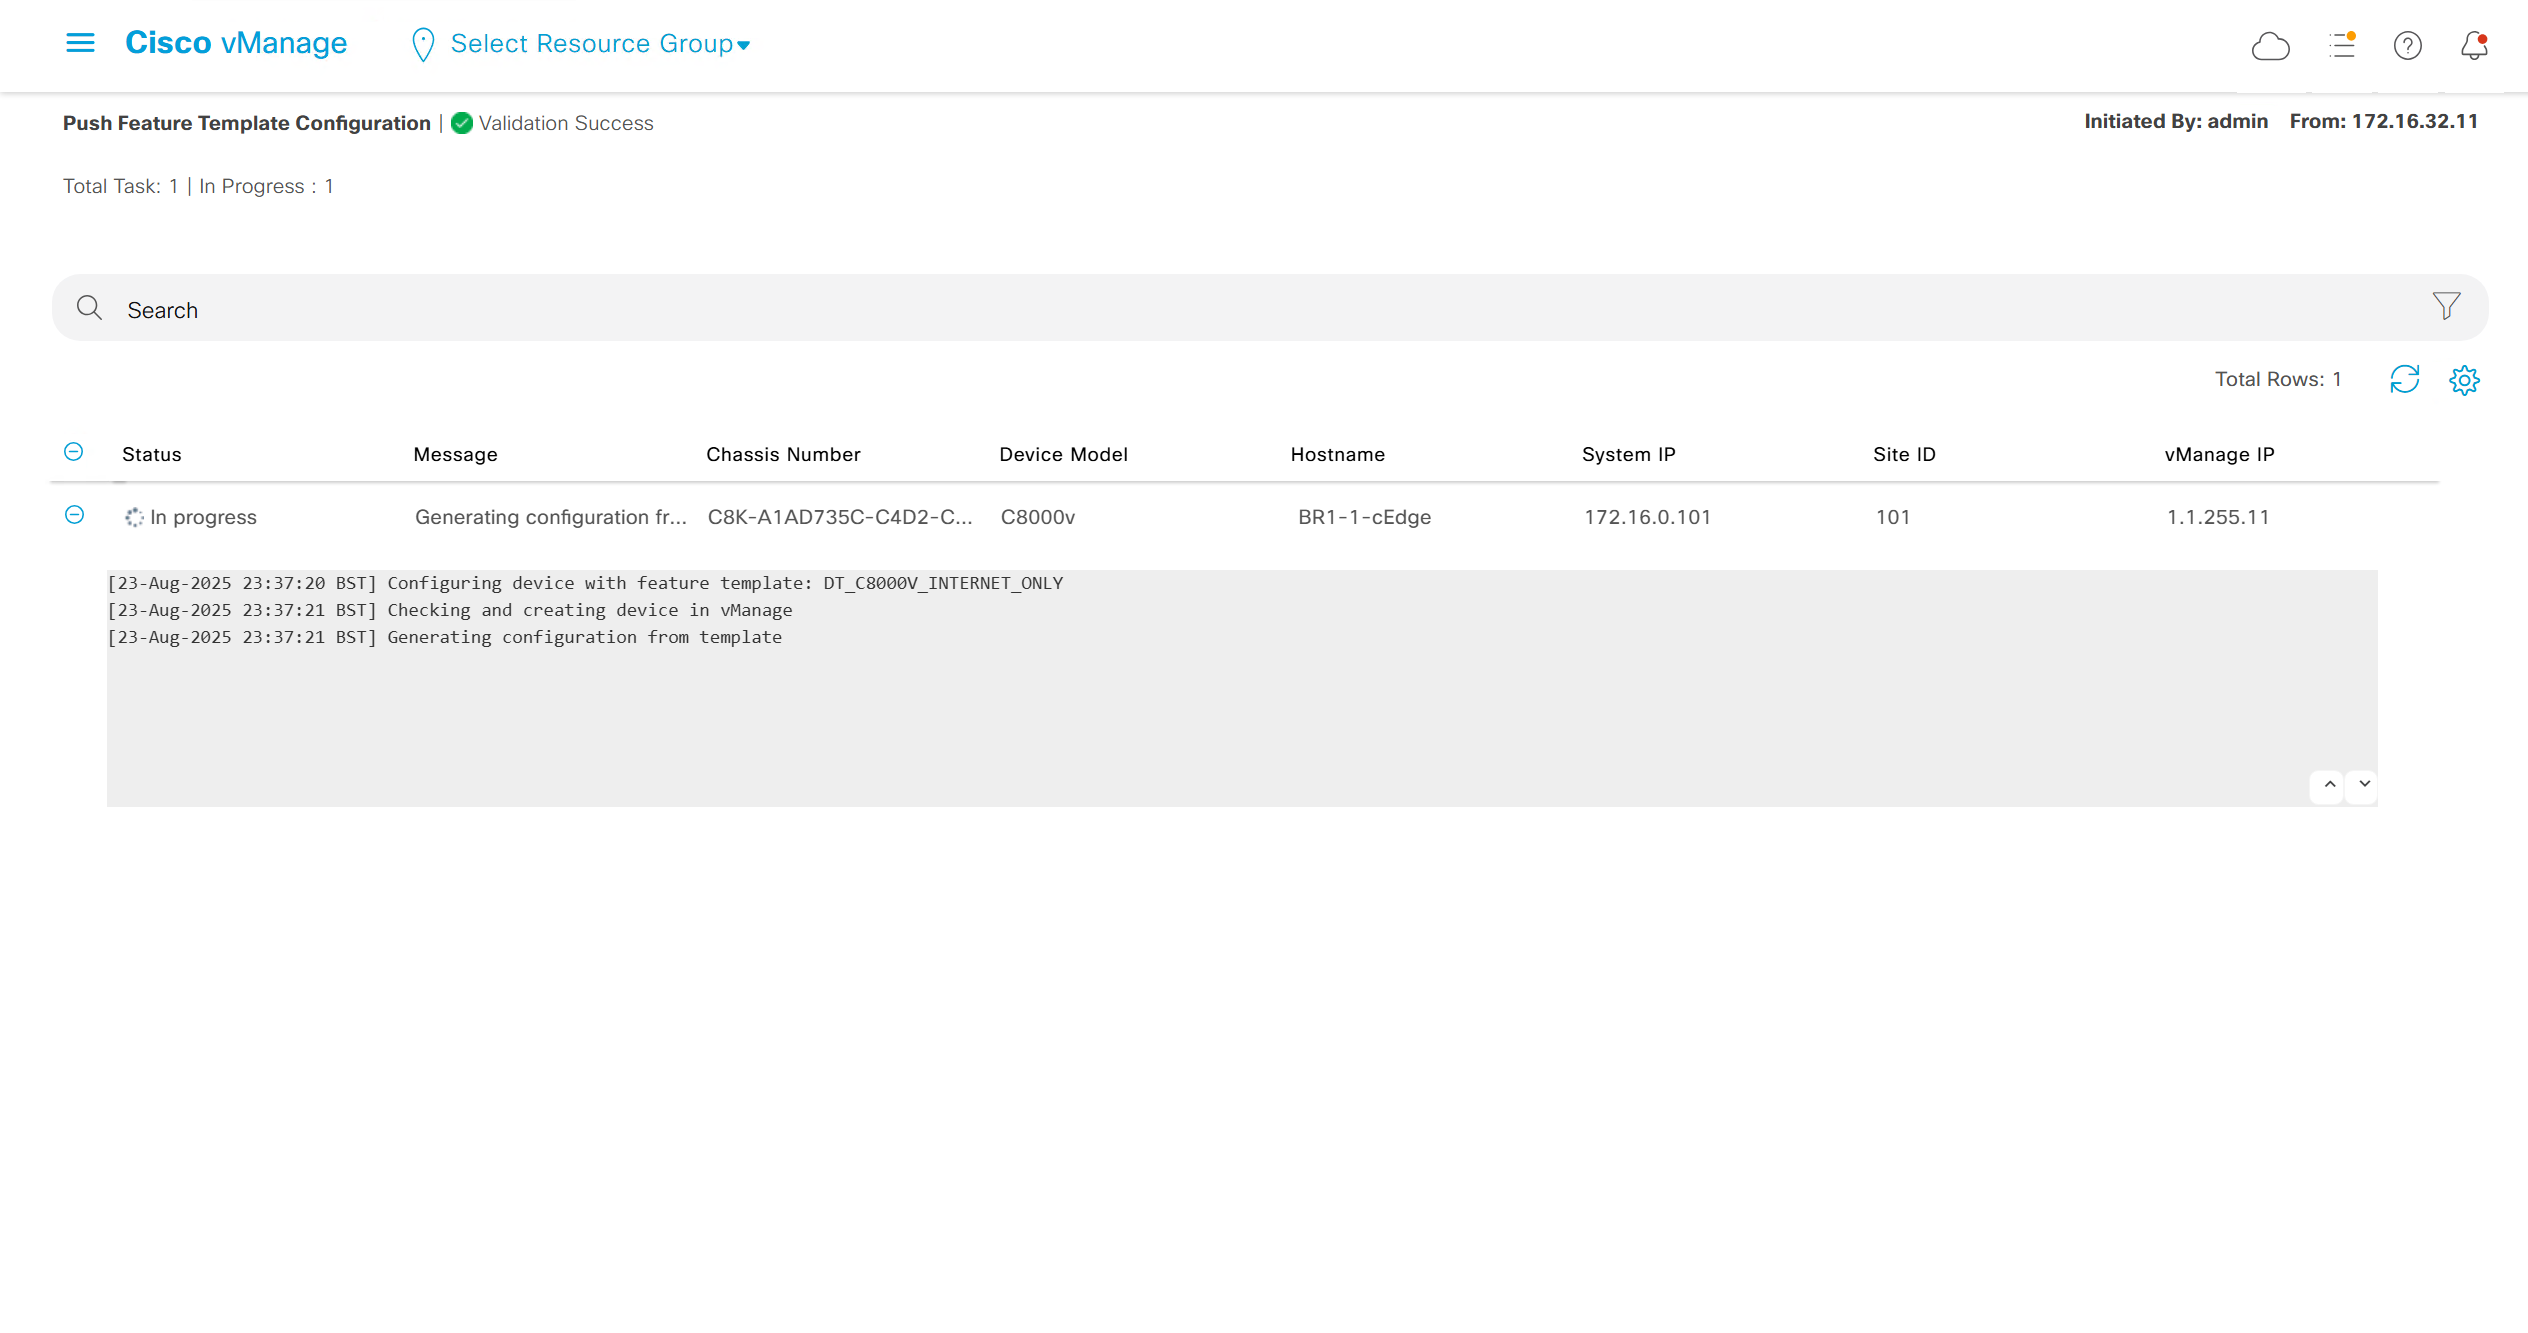
Task: Open the help question mark icon
Action: 2407,46
